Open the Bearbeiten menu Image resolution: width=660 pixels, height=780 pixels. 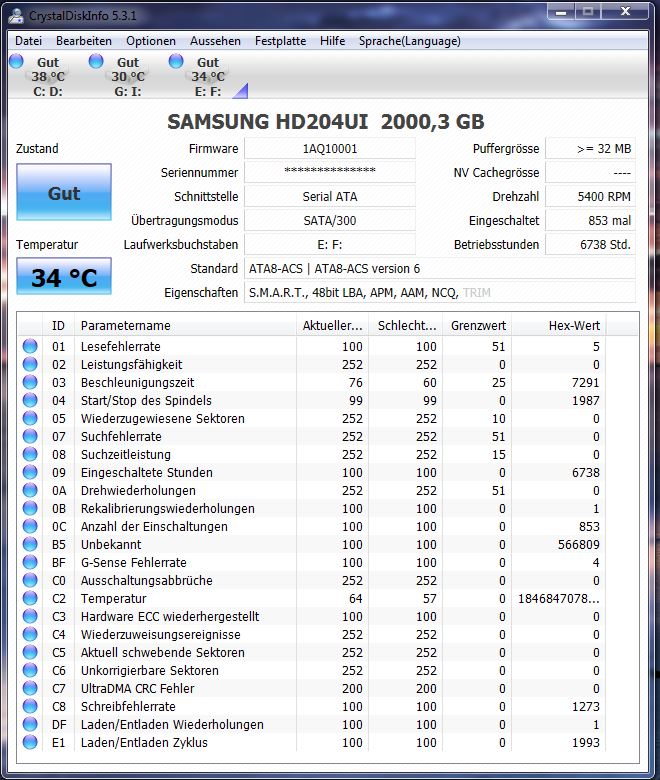click(x=84, y=41)
